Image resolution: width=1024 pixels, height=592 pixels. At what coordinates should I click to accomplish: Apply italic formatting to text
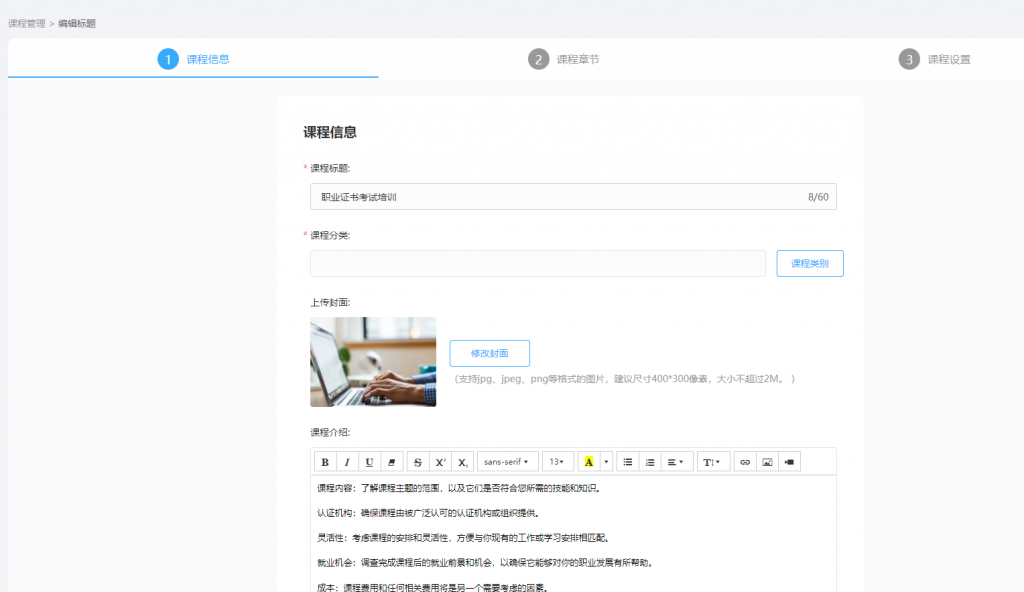pos(347,462)
